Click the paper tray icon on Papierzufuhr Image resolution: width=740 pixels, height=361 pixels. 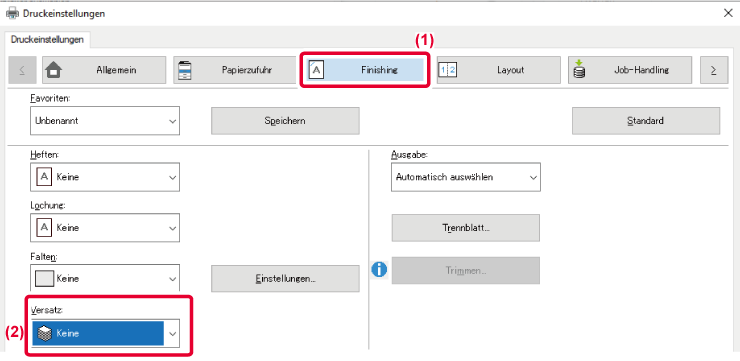pos(183,70)
